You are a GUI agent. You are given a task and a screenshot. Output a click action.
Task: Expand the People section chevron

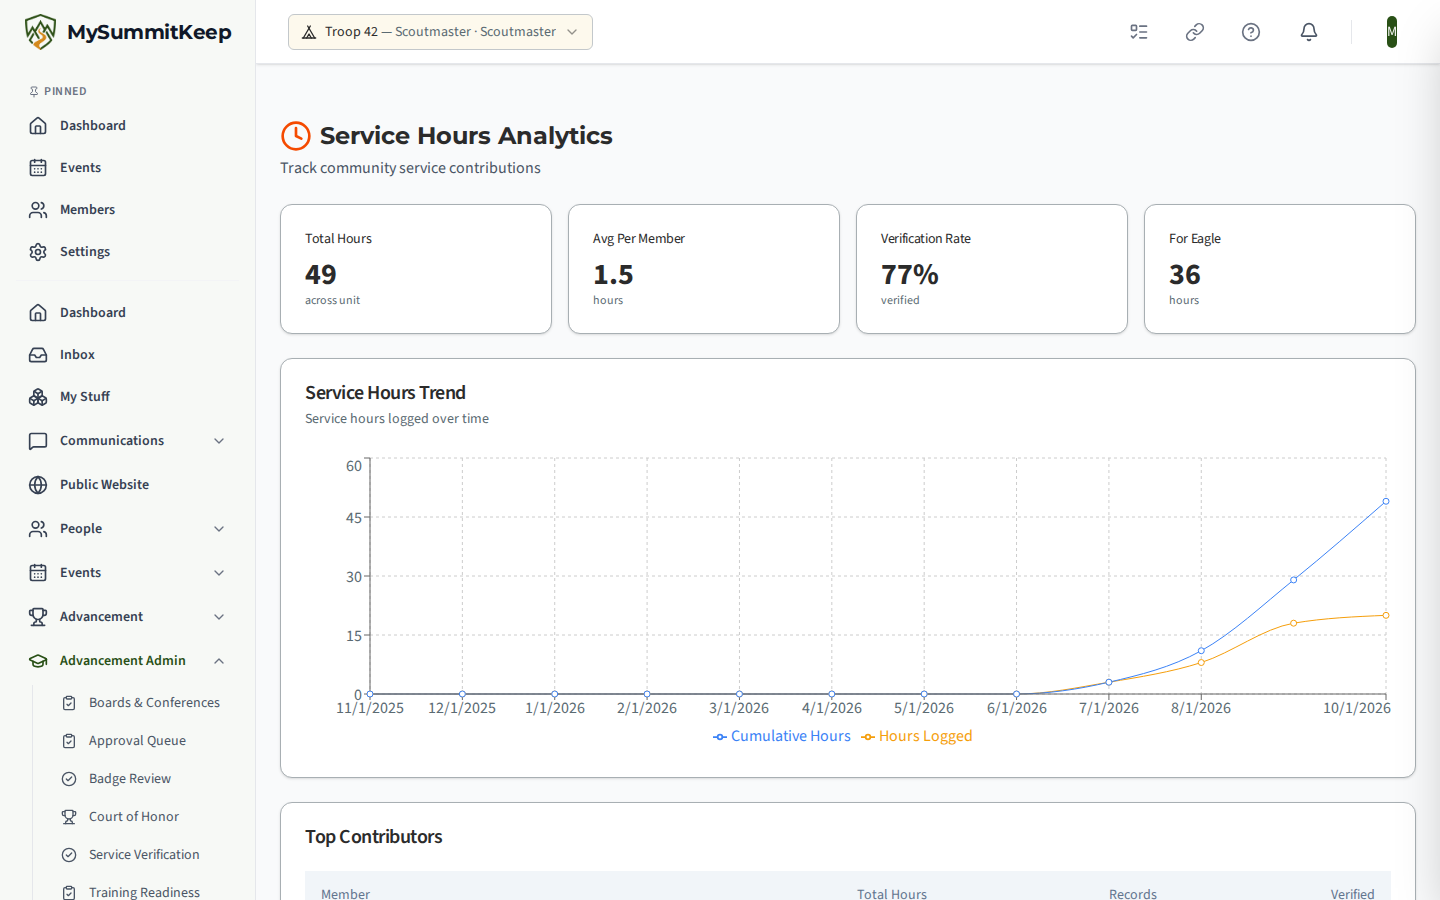point(219,529)
